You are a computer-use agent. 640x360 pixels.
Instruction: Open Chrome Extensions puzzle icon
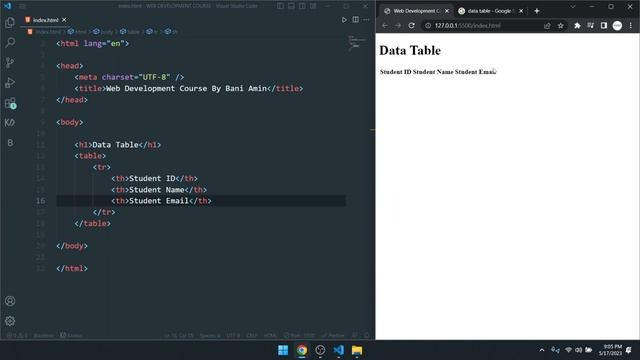(577, 25)
